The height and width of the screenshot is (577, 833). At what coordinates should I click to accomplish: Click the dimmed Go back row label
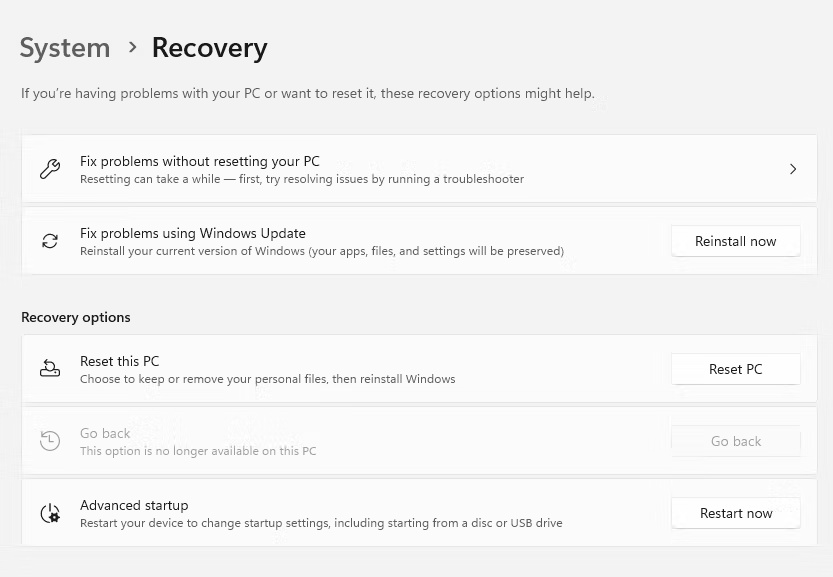[105, 433]
